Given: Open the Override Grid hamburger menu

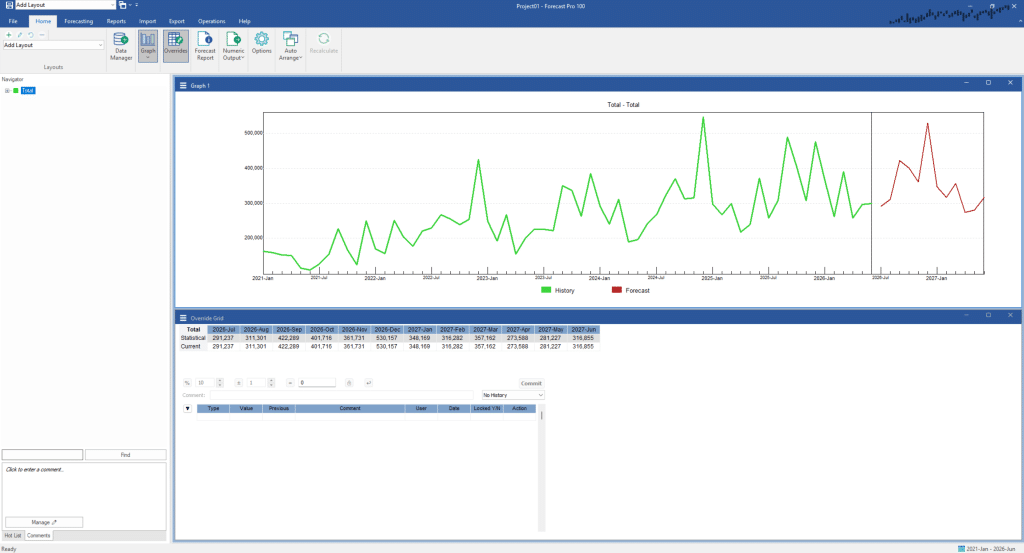Looking at the screenshot, I should tap(183, 317).
